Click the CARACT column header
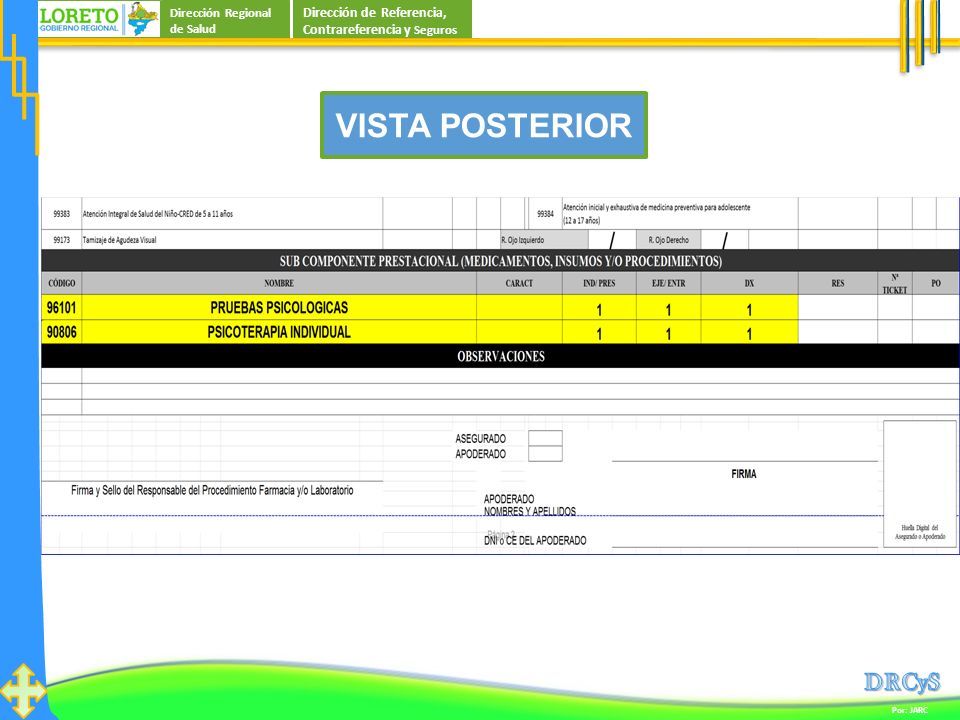The height and width of the screenshot is (720, 960). click(x=519, y=283)
